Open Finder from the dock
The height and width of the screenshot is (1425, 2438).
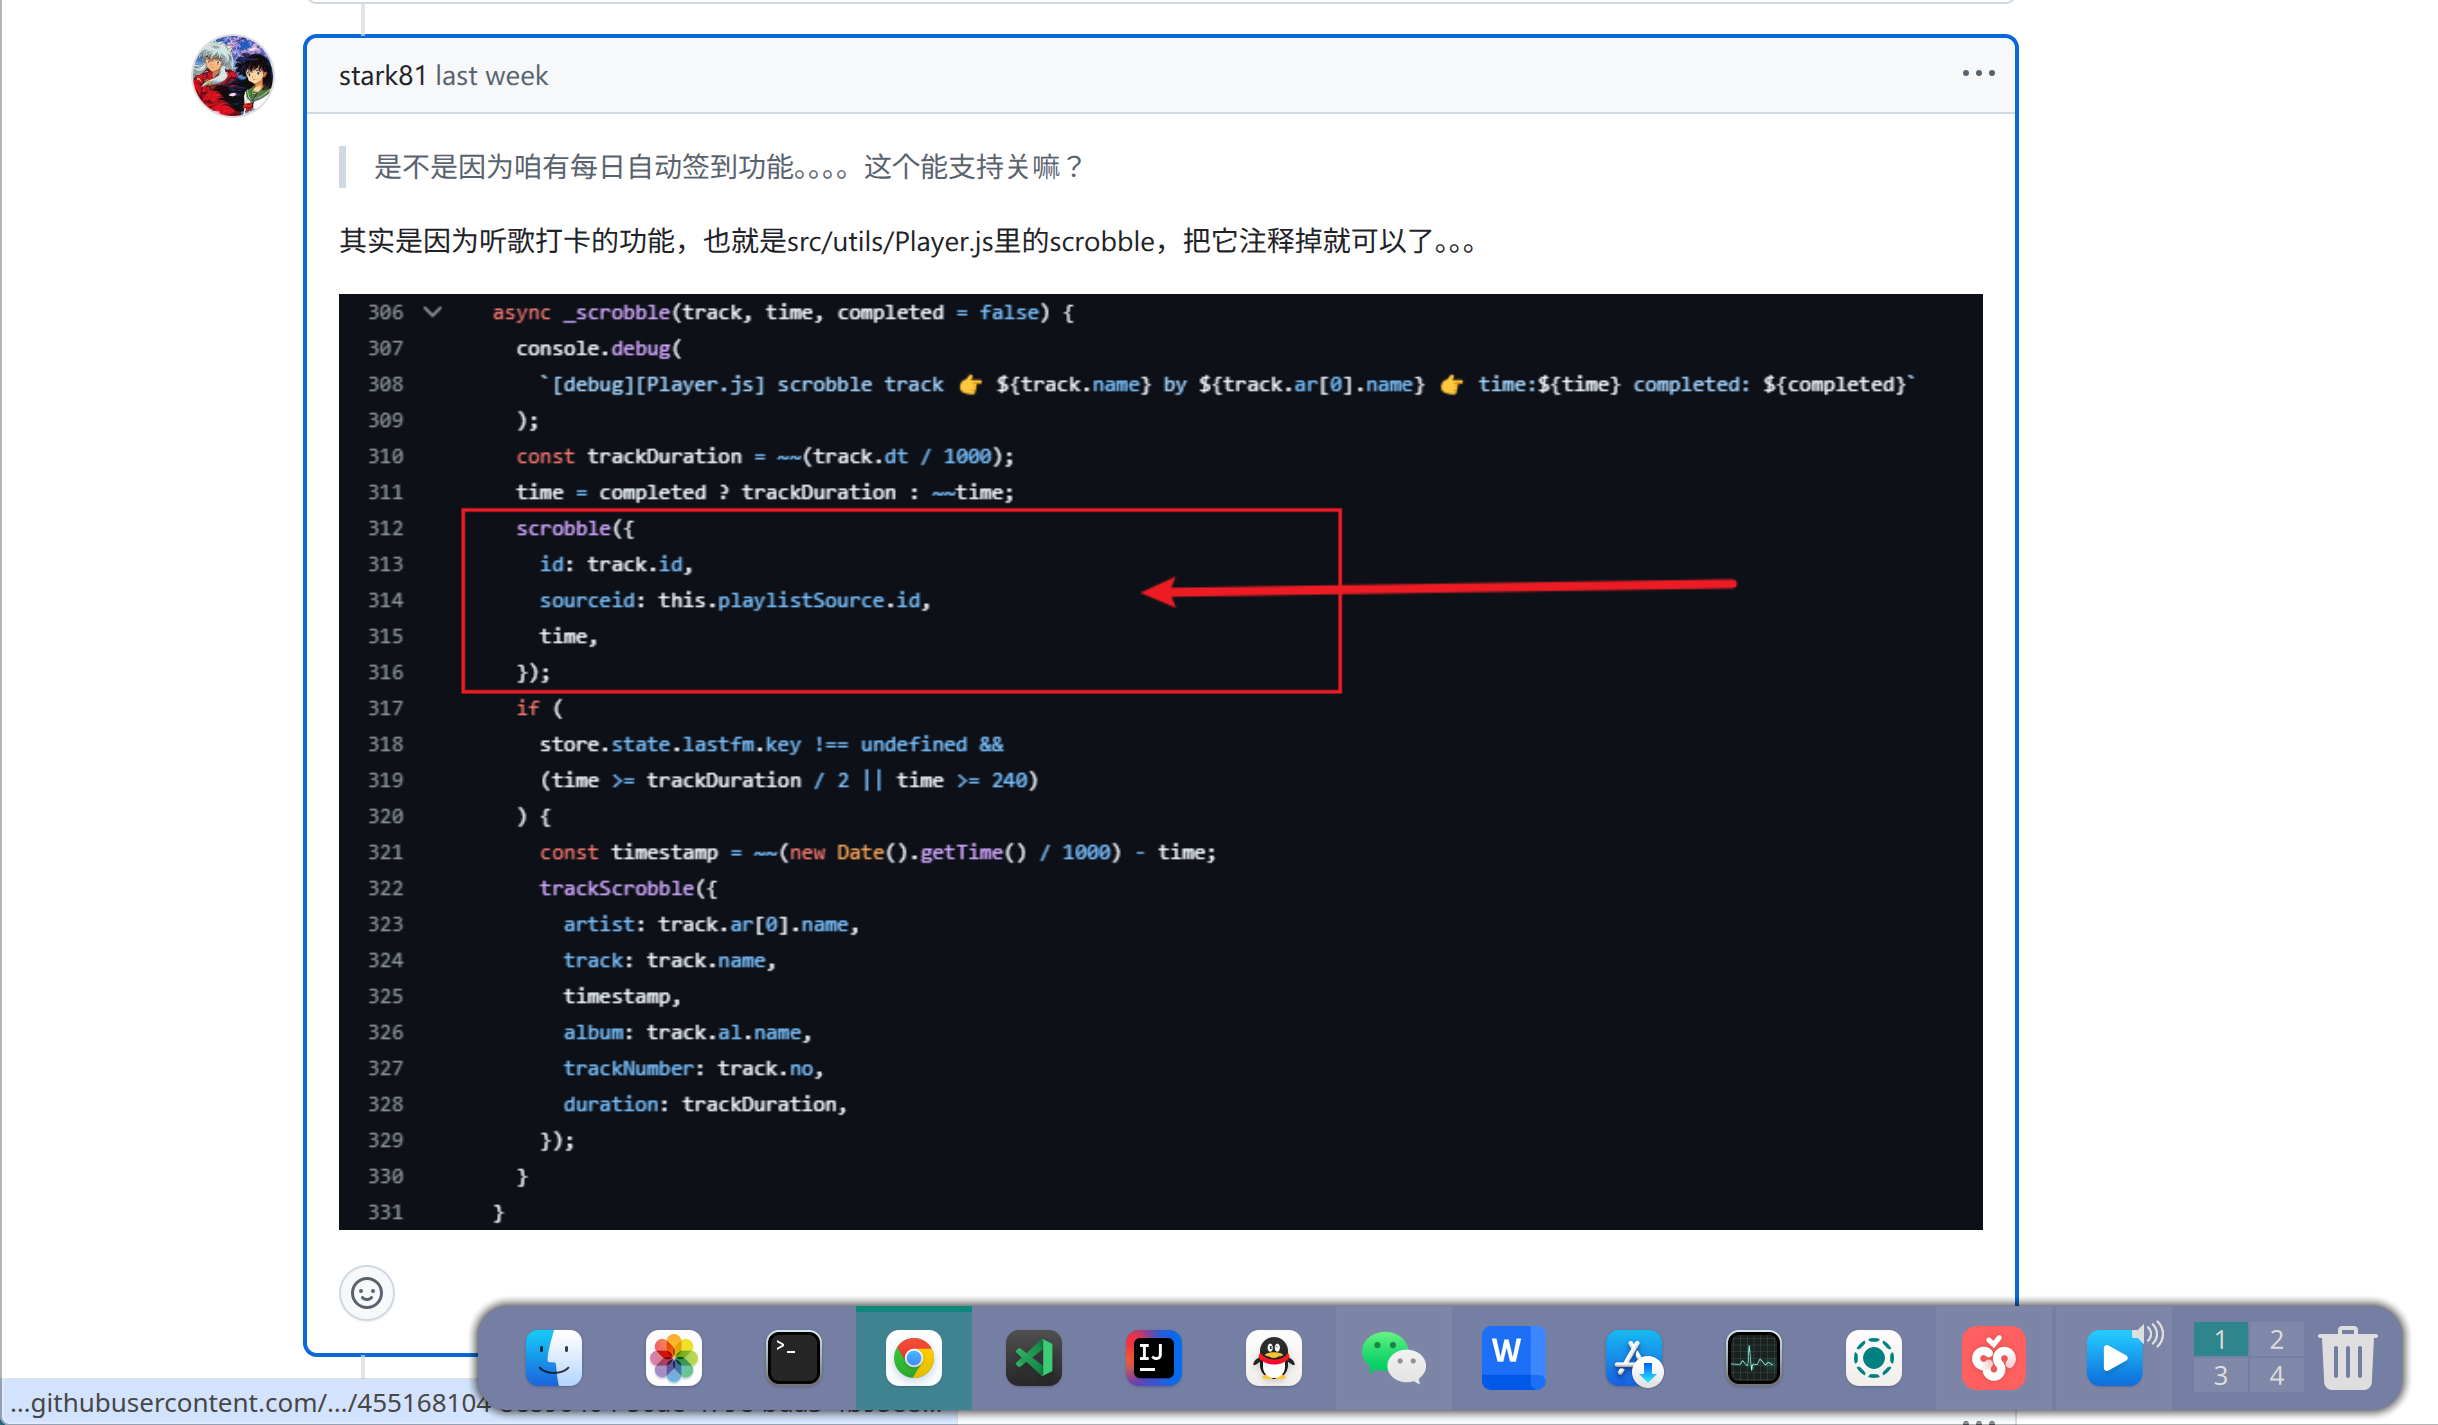point(554,1358)
